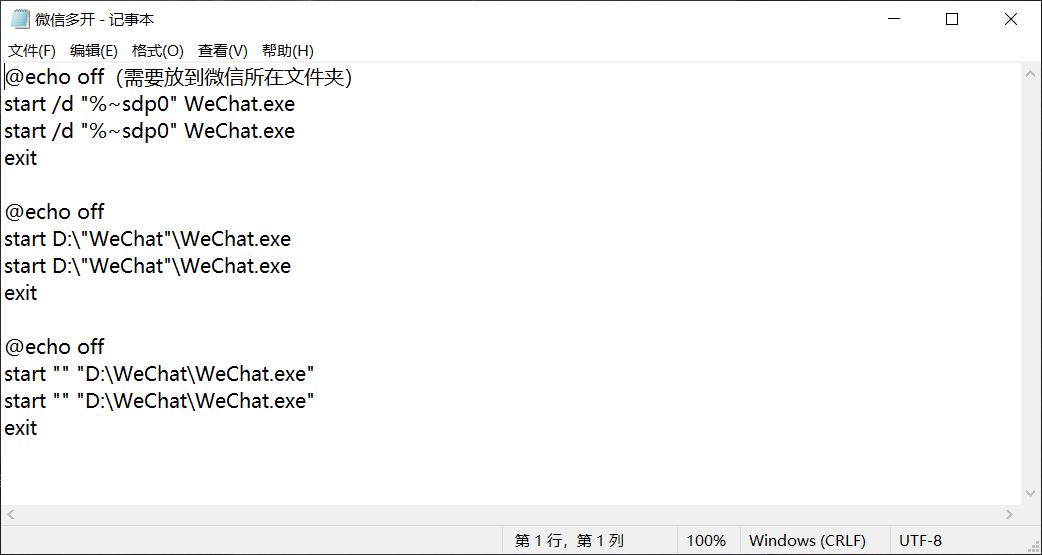Place cursor on the last exit line
Viewport: 1042px width, 555px height.
21,428
